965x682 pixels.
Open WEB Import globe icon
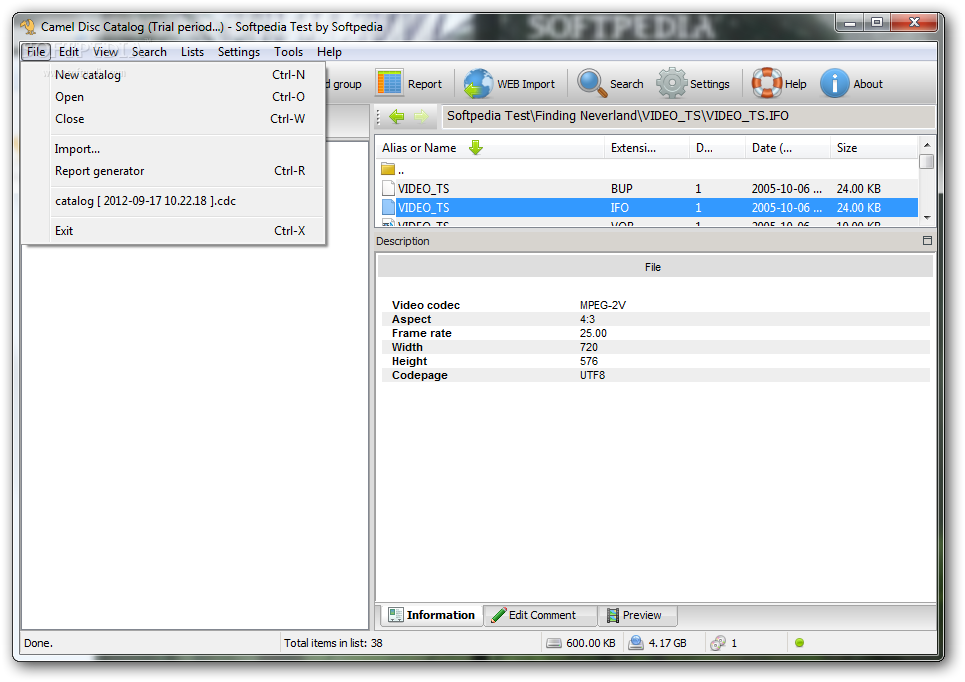[x=478, y=84]
